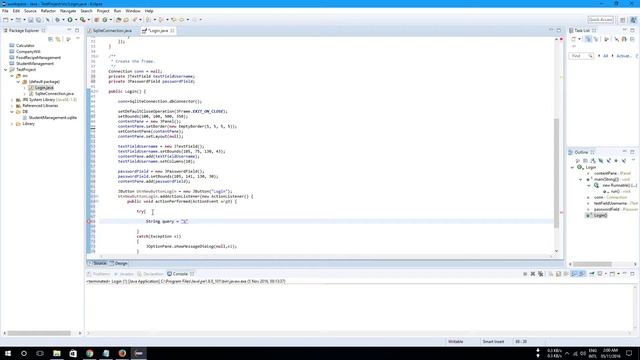Expand the JRE System Library node
The image size is (640, 360).
pyautogui.click(x=12, y=100)
